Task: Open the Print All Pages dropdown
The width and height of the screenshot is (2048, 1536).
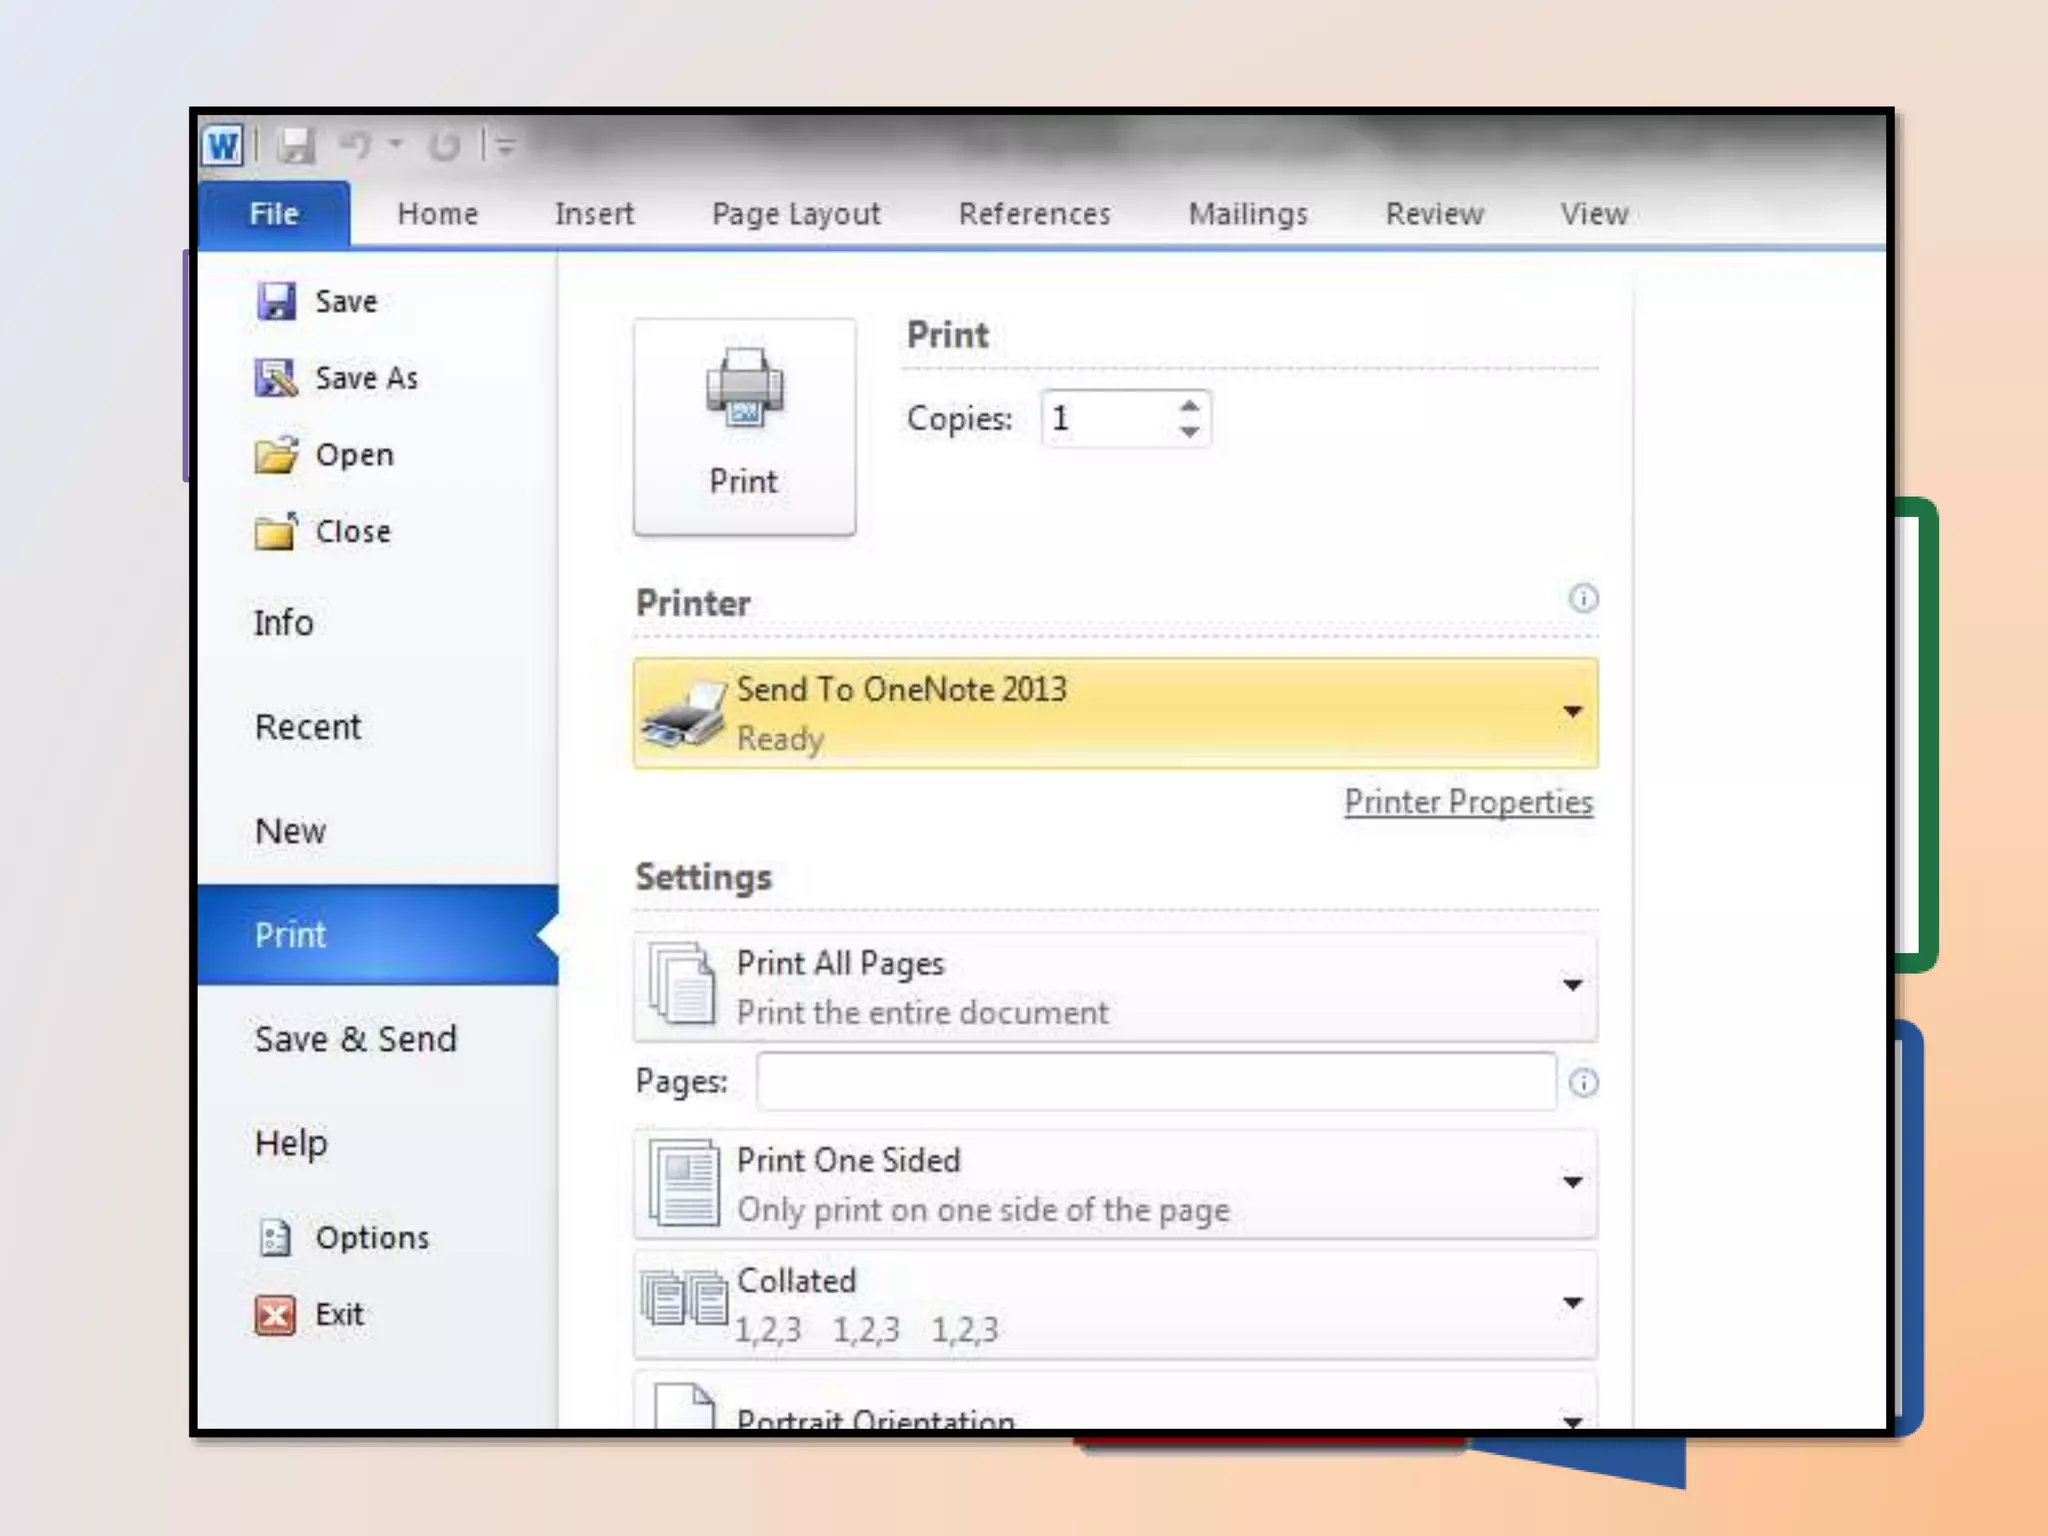Action: click(1572, 986)
